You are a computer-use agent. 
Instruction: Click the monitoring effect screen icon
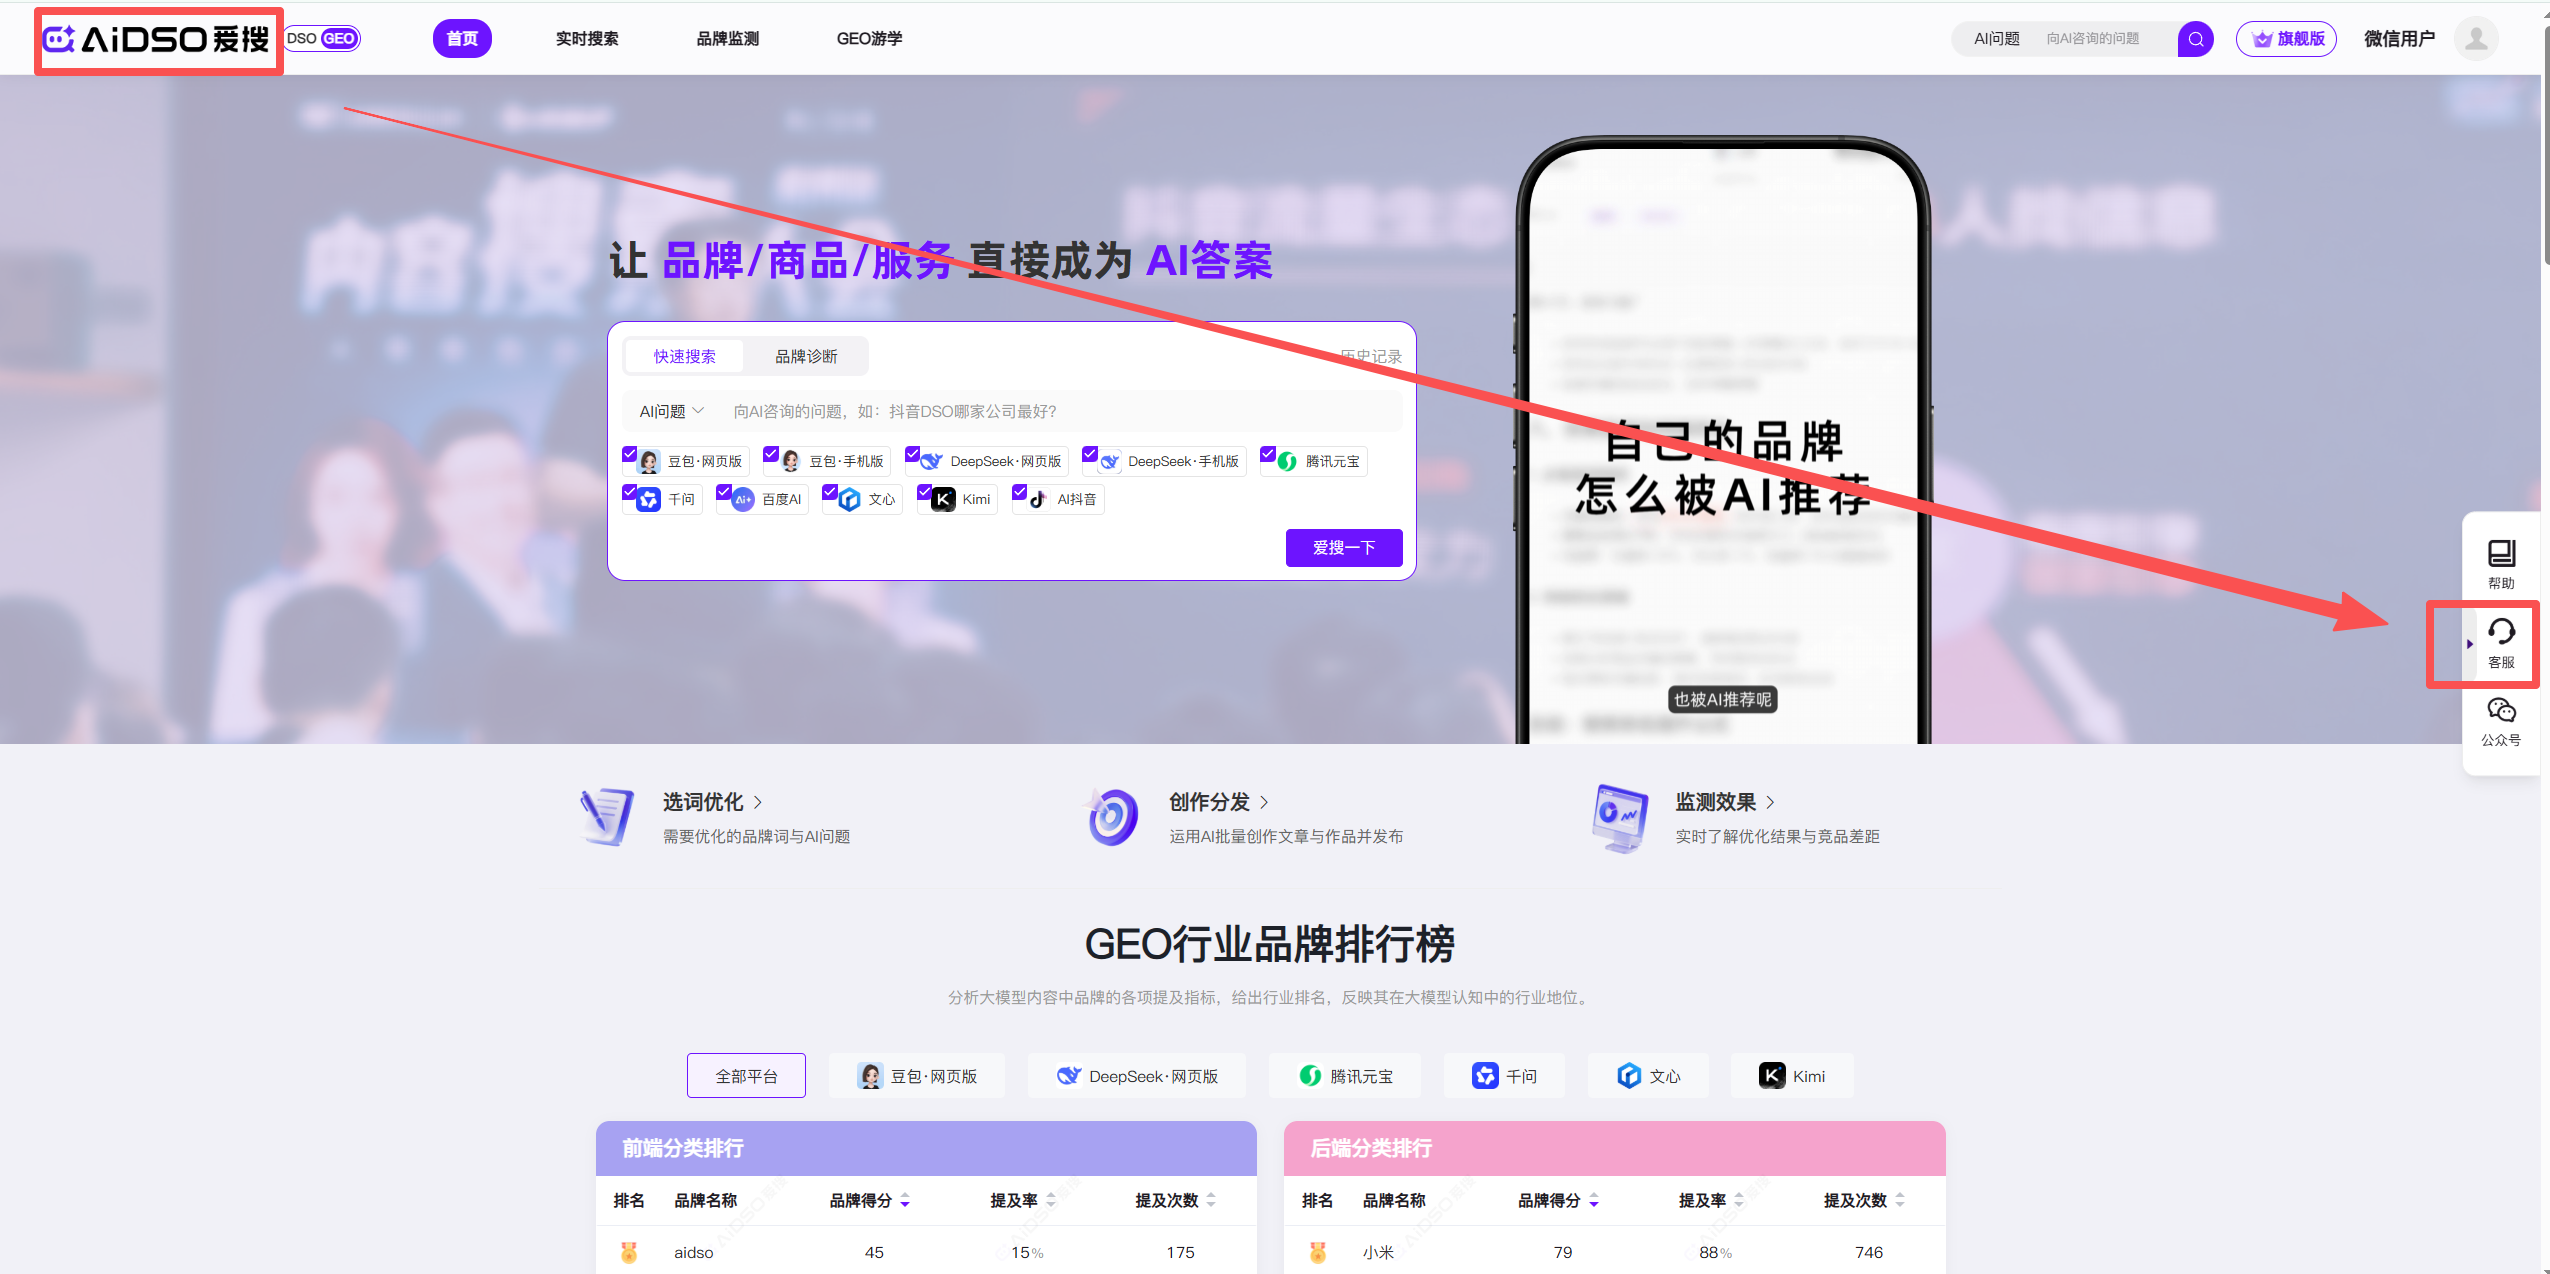point(1620,817)
